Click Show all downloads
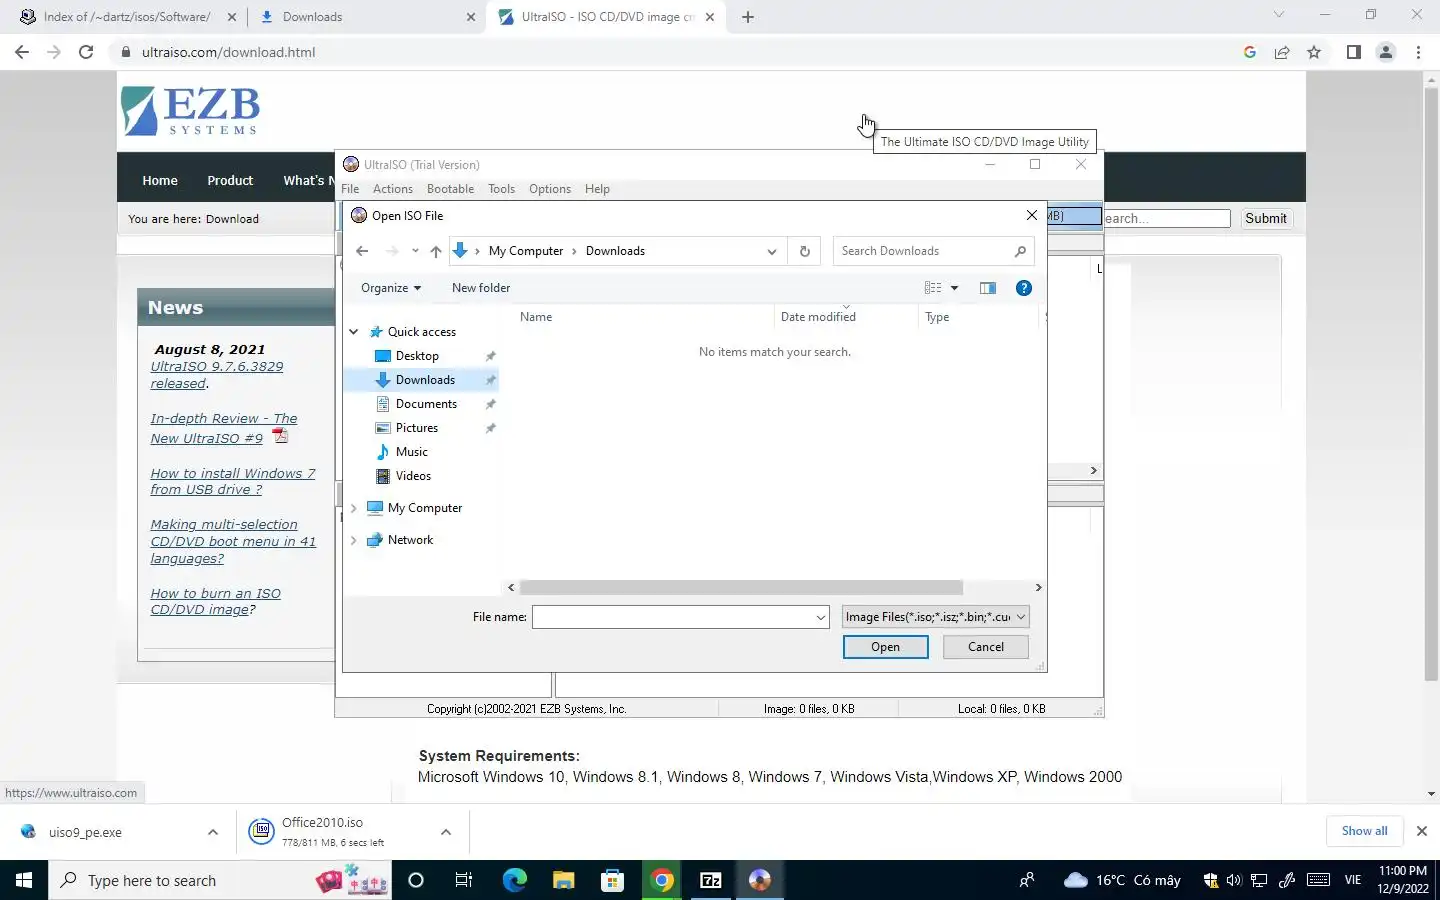The width and height of the screenshot is (1440, 900). tap(1364, 831)
